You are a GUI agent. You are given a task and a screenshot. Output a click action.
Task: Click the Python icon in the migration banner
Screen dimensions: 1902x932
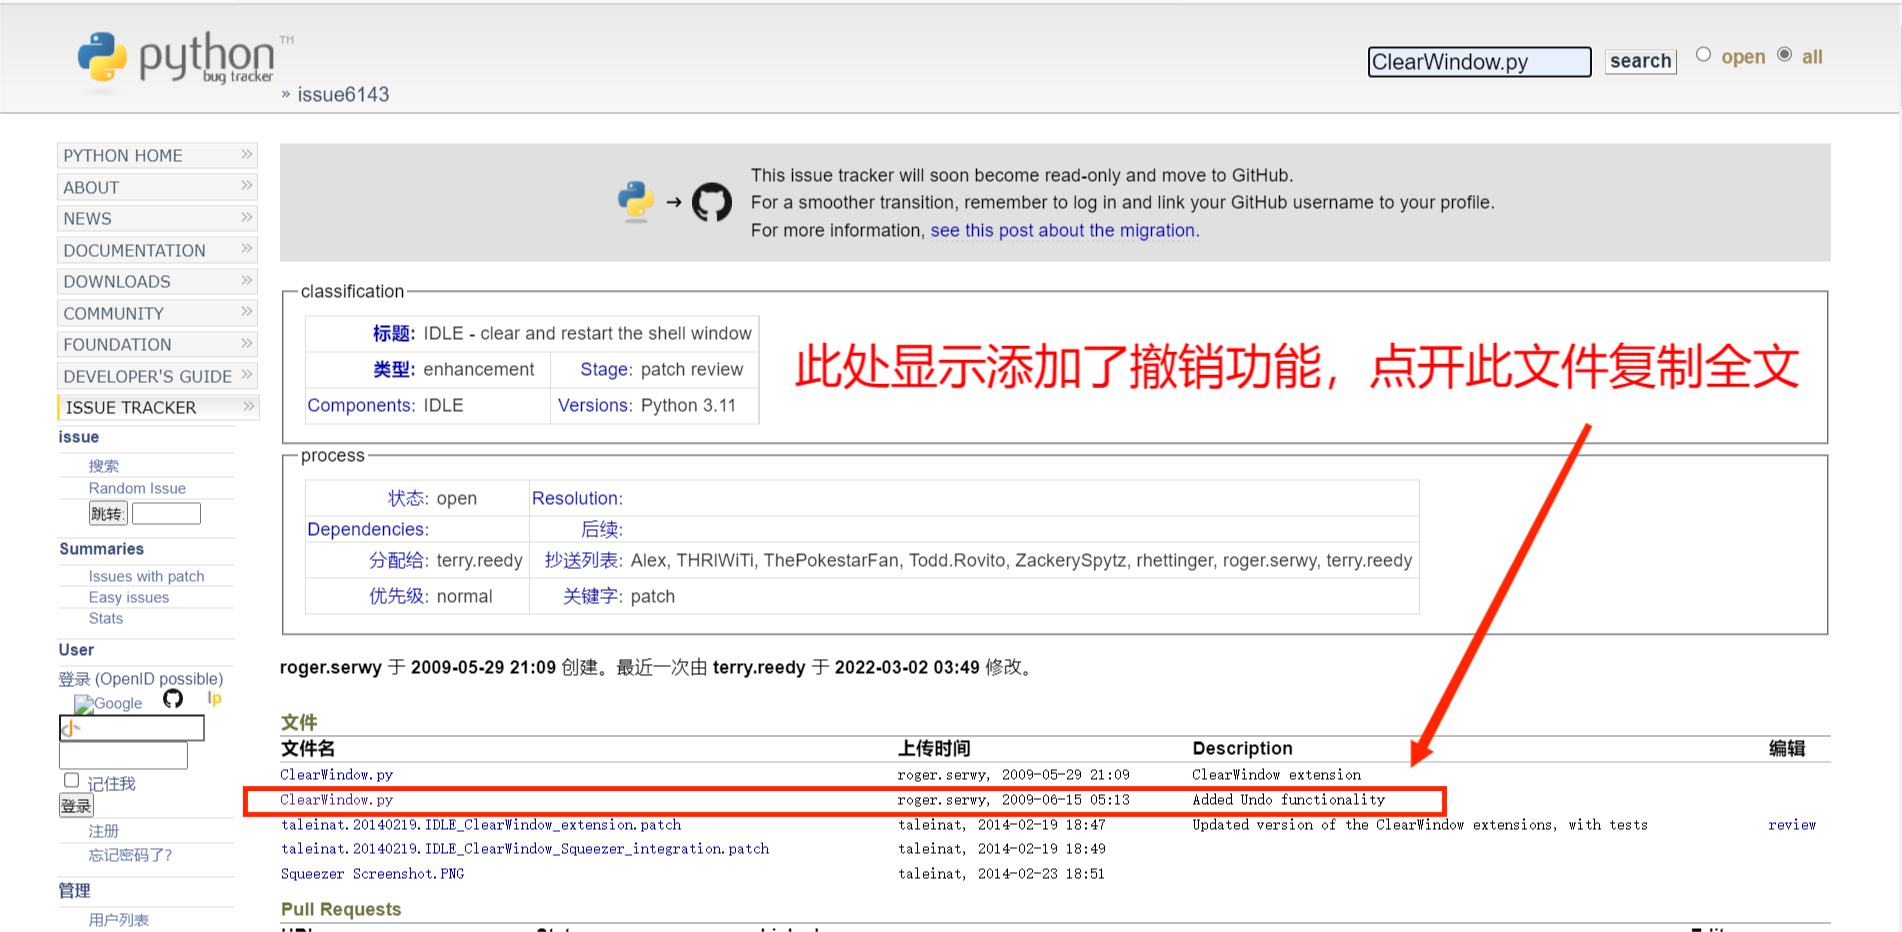tap(634, 201)
